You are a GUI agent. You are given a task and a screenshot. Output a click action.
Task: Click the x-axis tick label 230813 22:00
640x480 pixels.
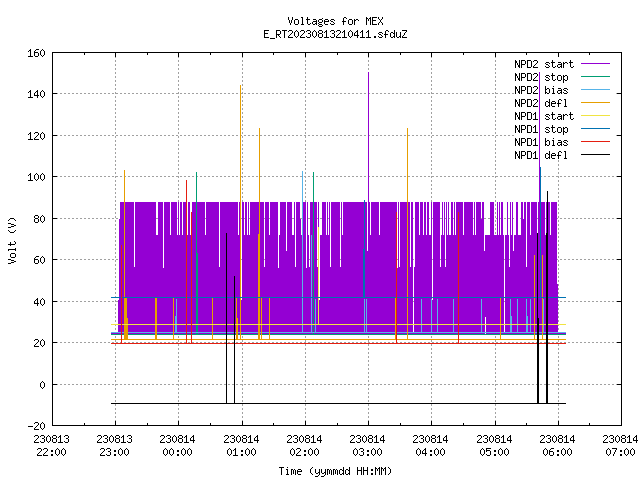tap(51, 446)
